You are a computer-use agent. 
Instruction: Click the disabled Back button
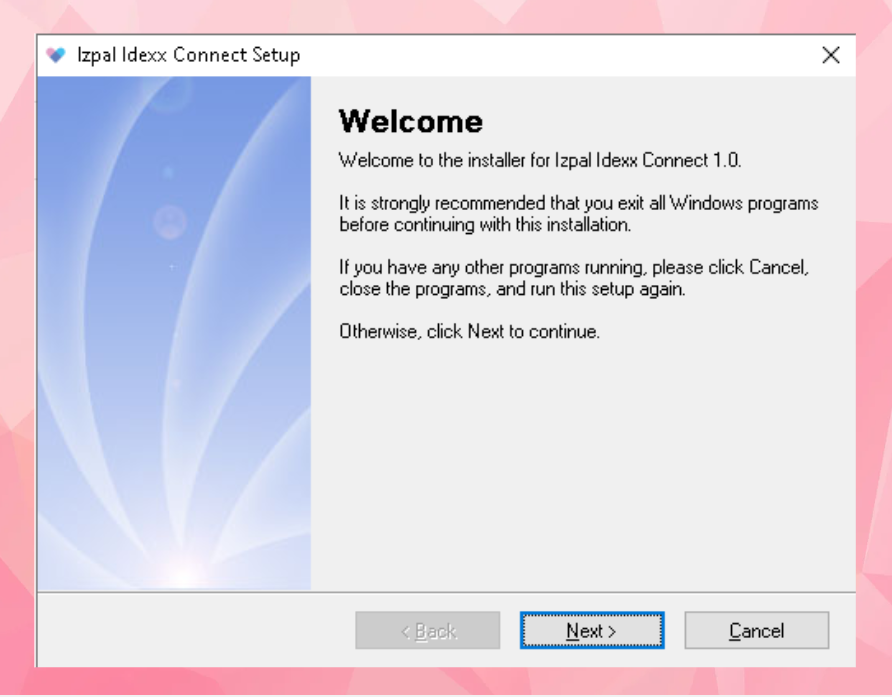[x=428, y=630]
